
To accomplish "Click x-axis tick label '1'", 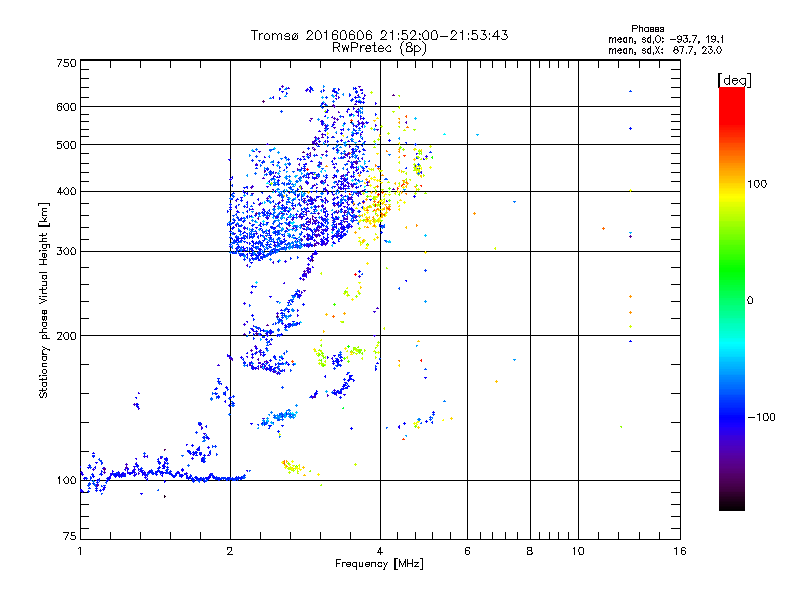I will tap(80, 551).
